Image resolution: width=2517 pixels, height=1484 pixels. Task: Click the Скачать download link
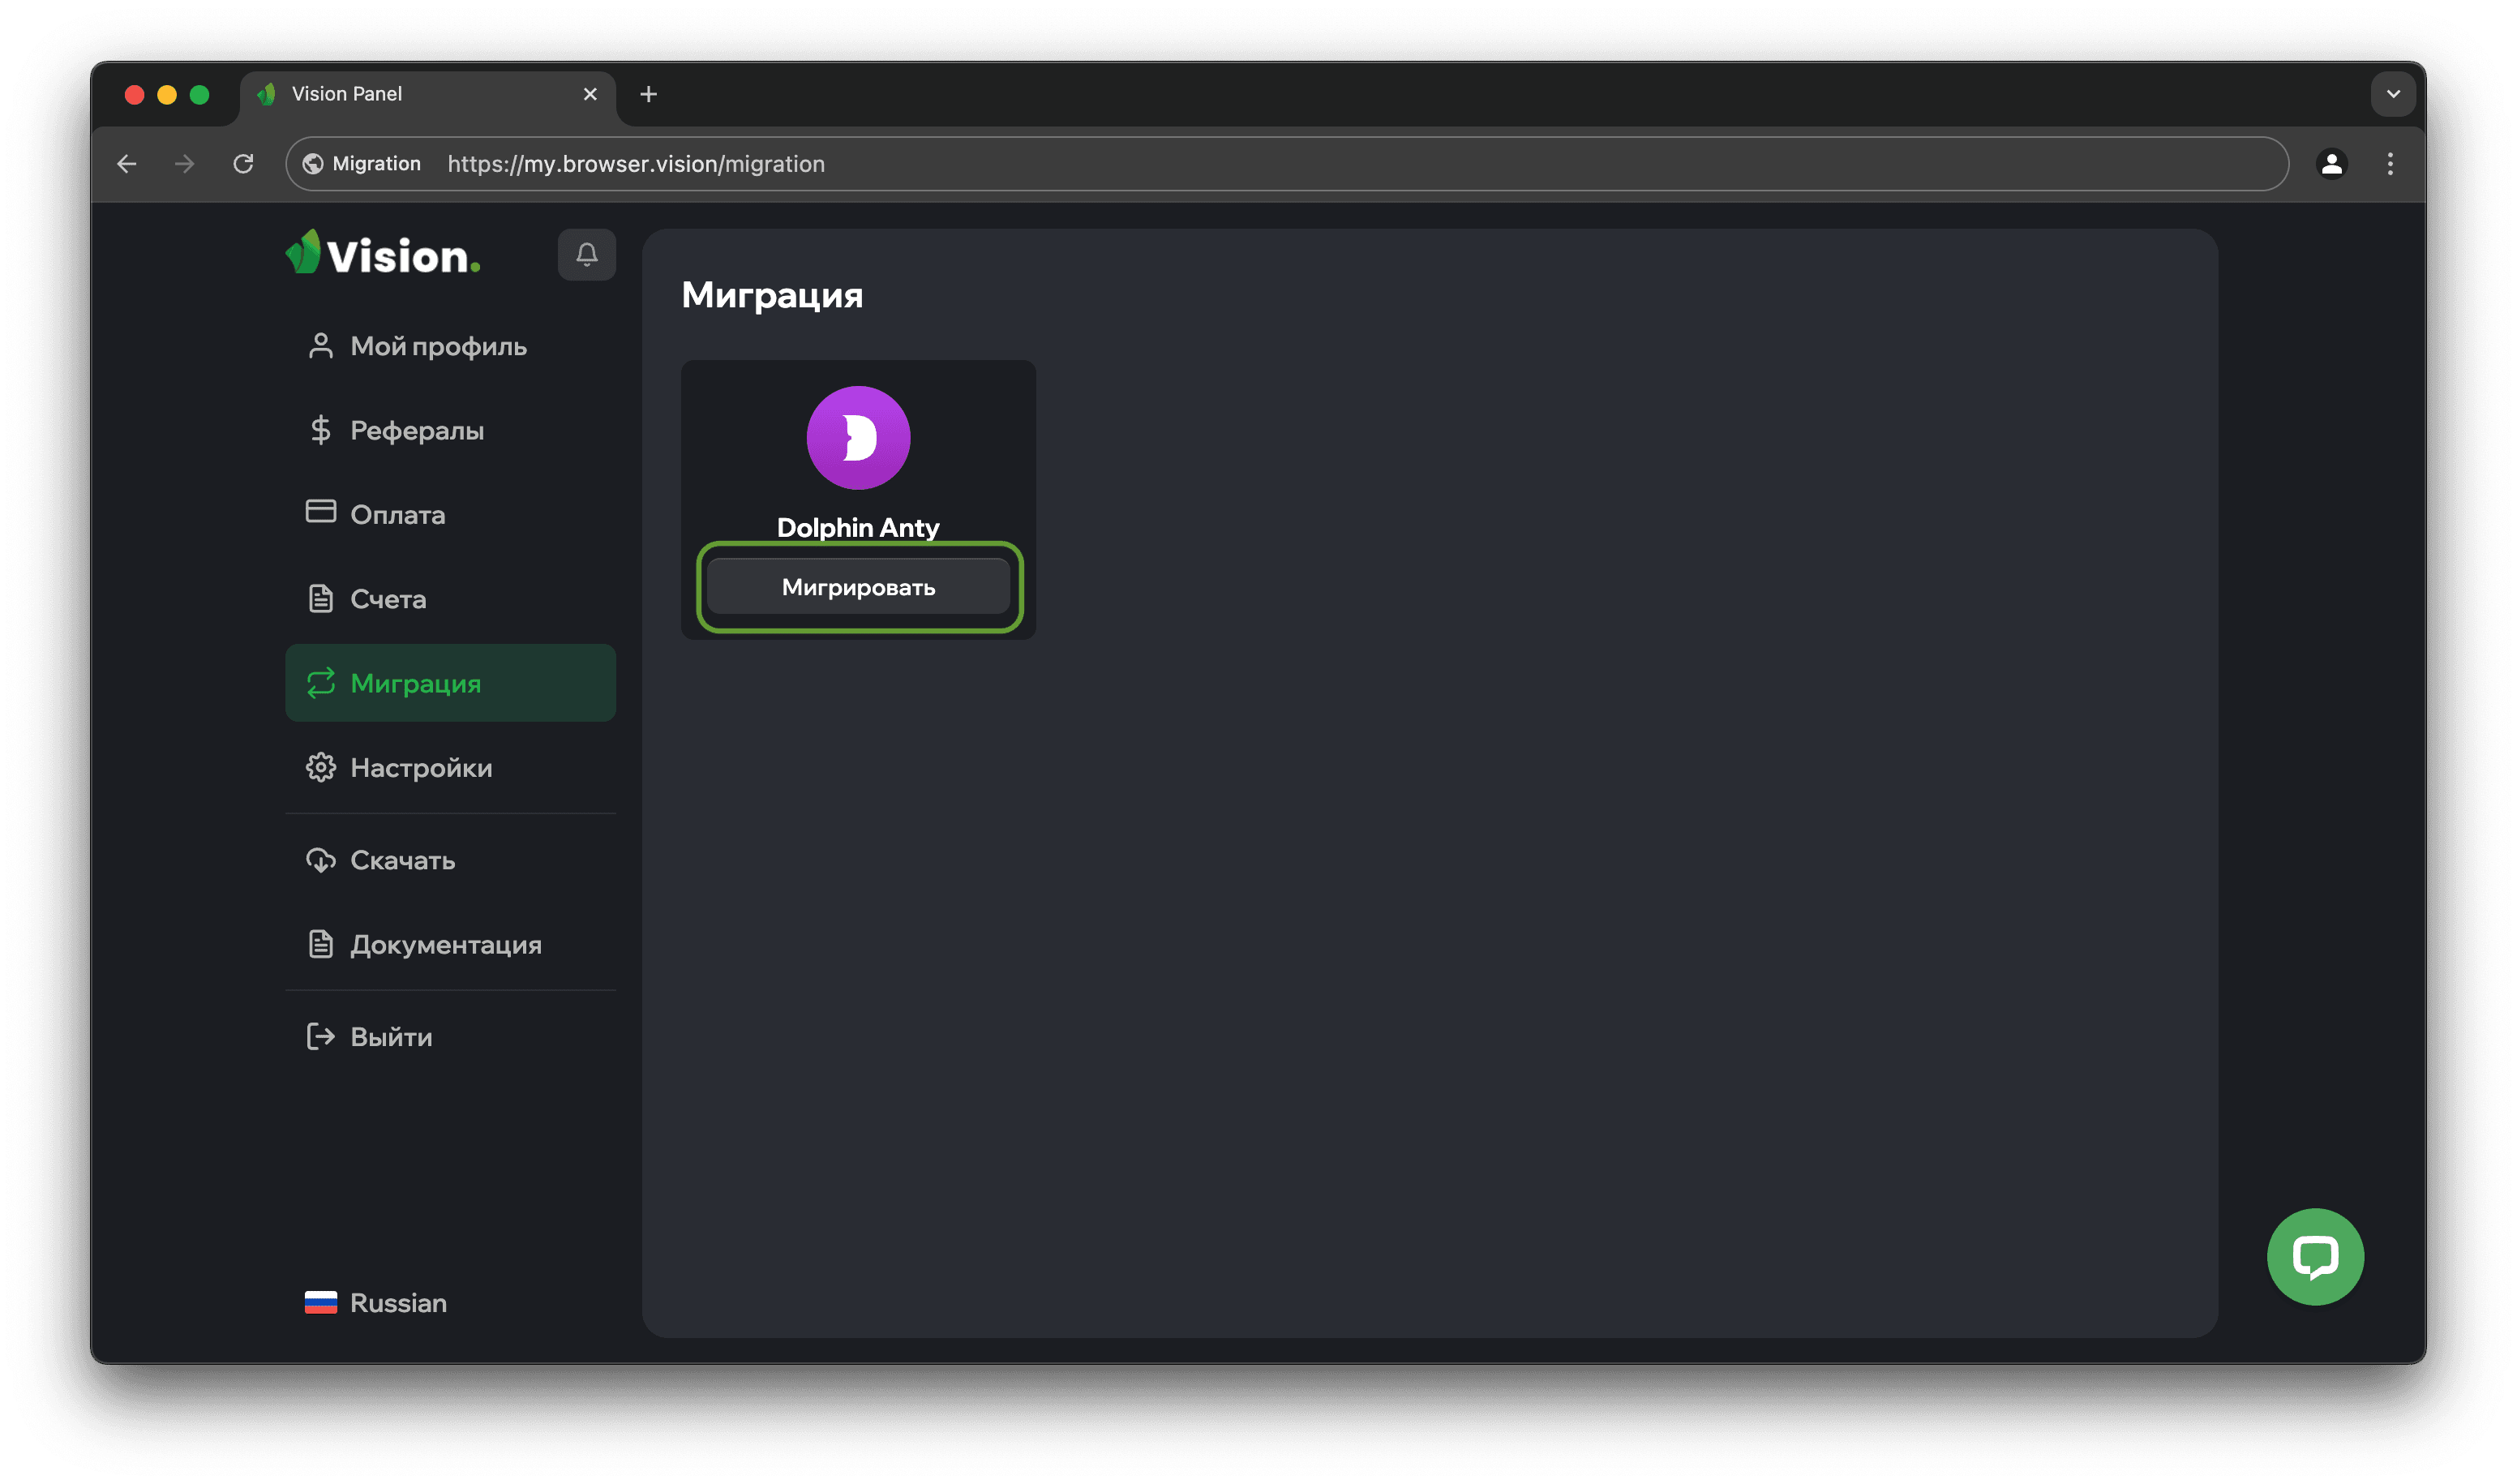coord(402,860)
